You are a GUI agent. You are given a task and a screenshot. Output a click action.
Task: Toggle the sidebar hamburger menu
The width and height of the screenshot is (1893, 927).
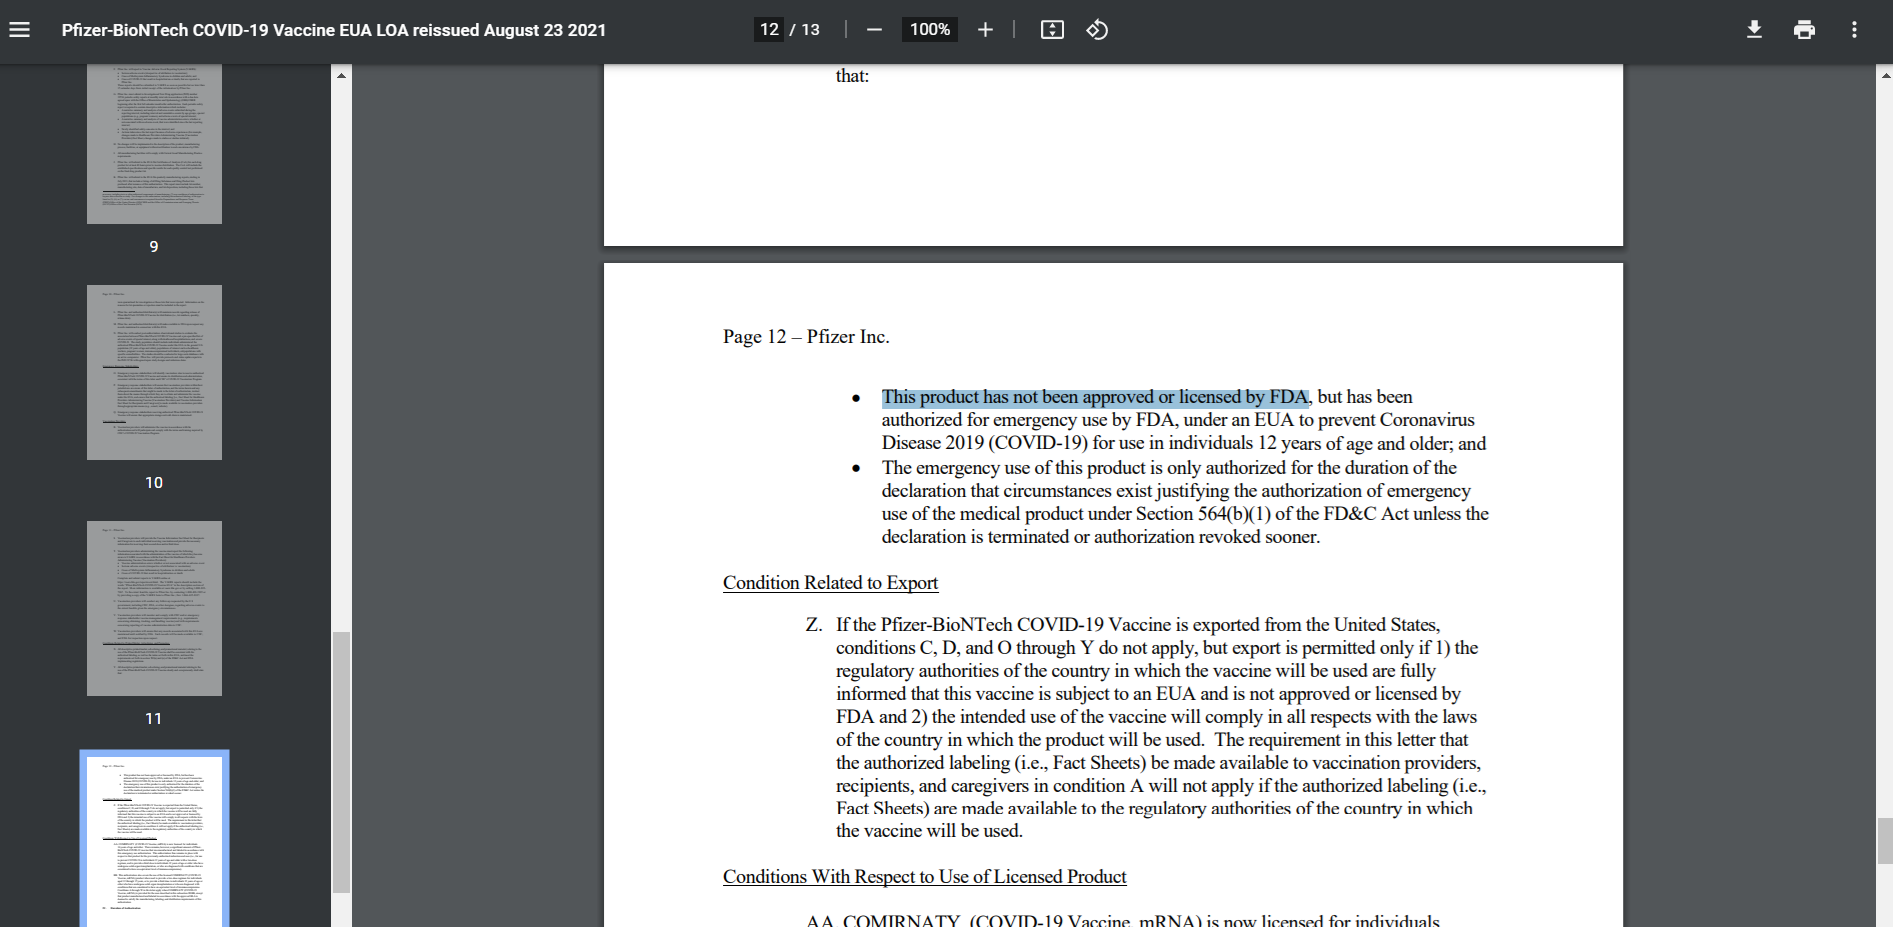pos(19,30)
